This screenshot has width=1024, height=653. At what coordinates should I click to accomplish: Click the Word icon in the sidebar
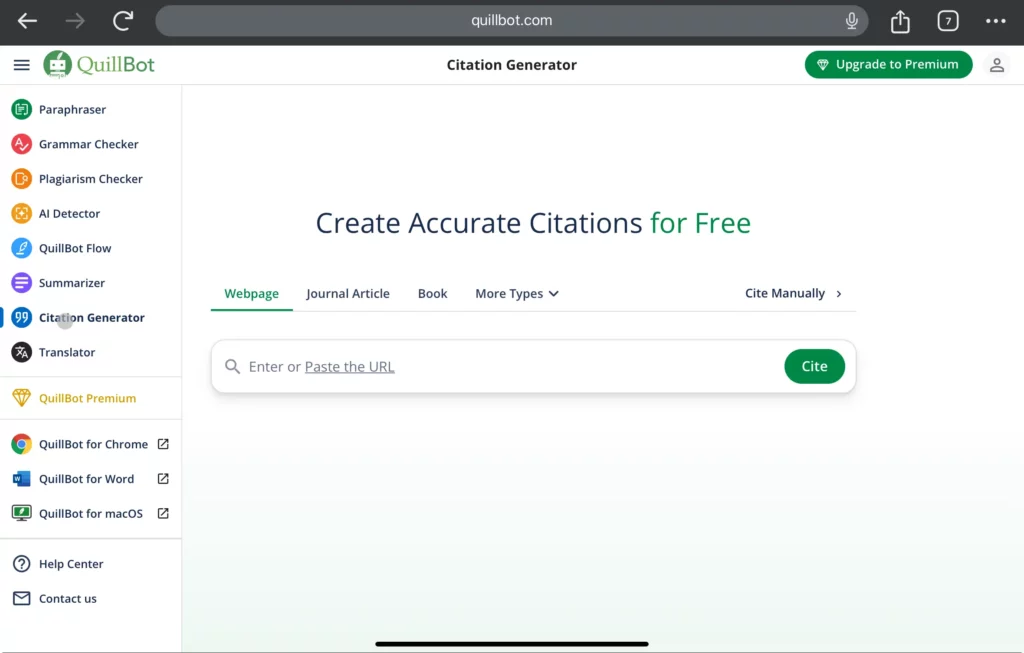click(22, 479)
